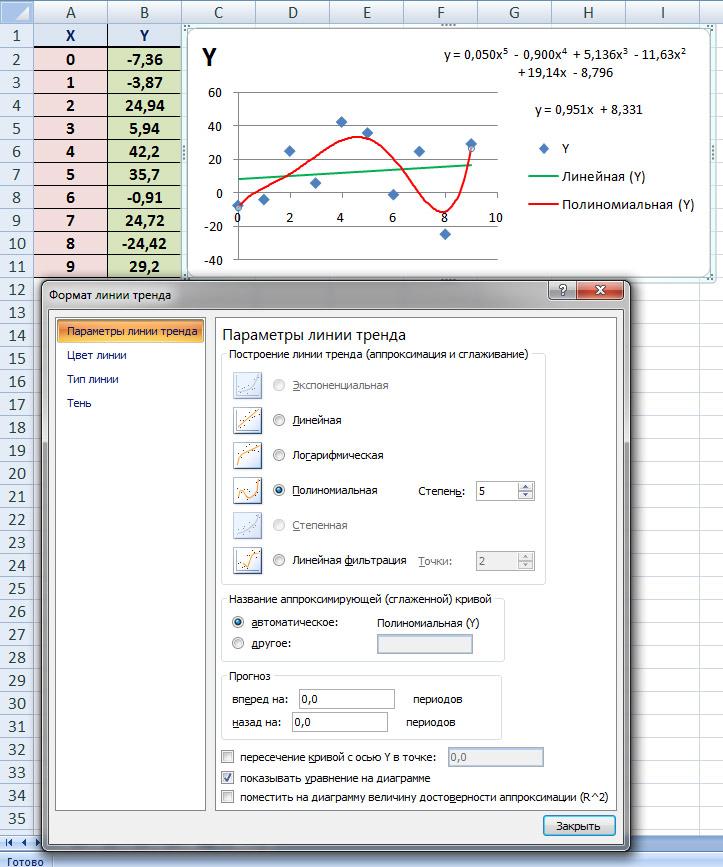Select the другое name option
This screenshot has width=723, height=867.
point(238,643)
